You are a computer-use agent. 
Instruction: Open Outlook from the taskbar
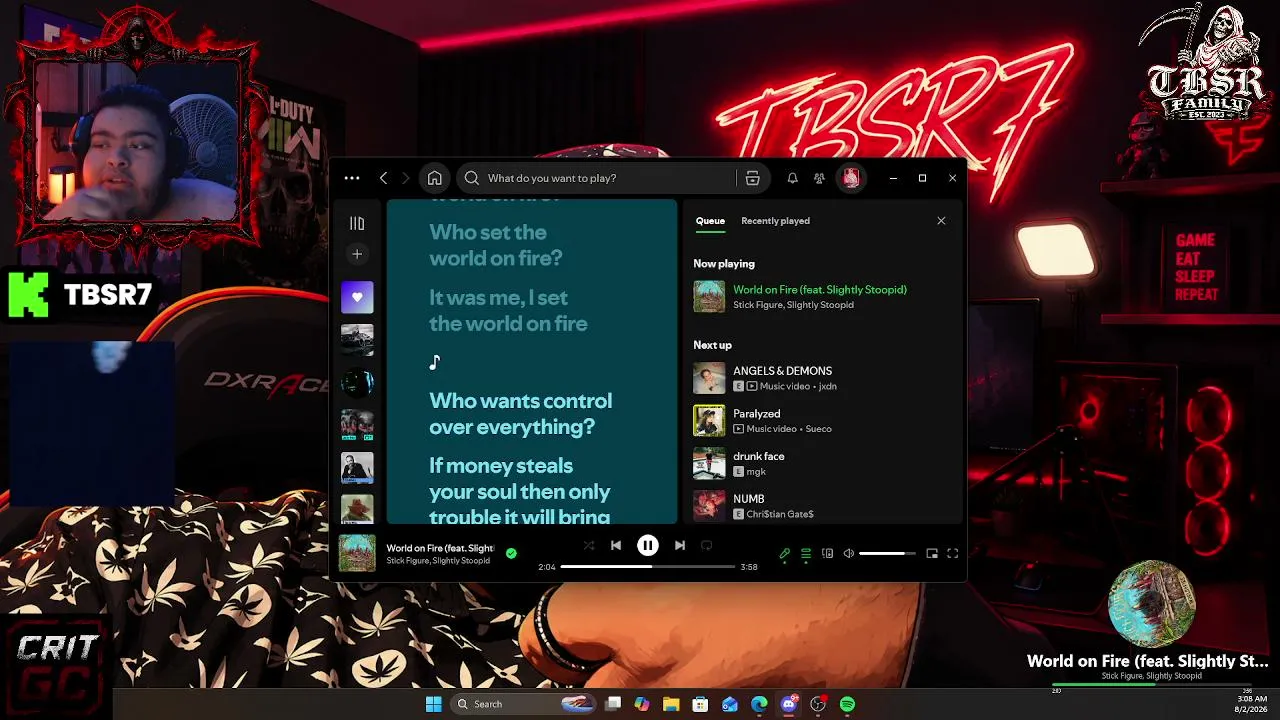tap(730, 704)
